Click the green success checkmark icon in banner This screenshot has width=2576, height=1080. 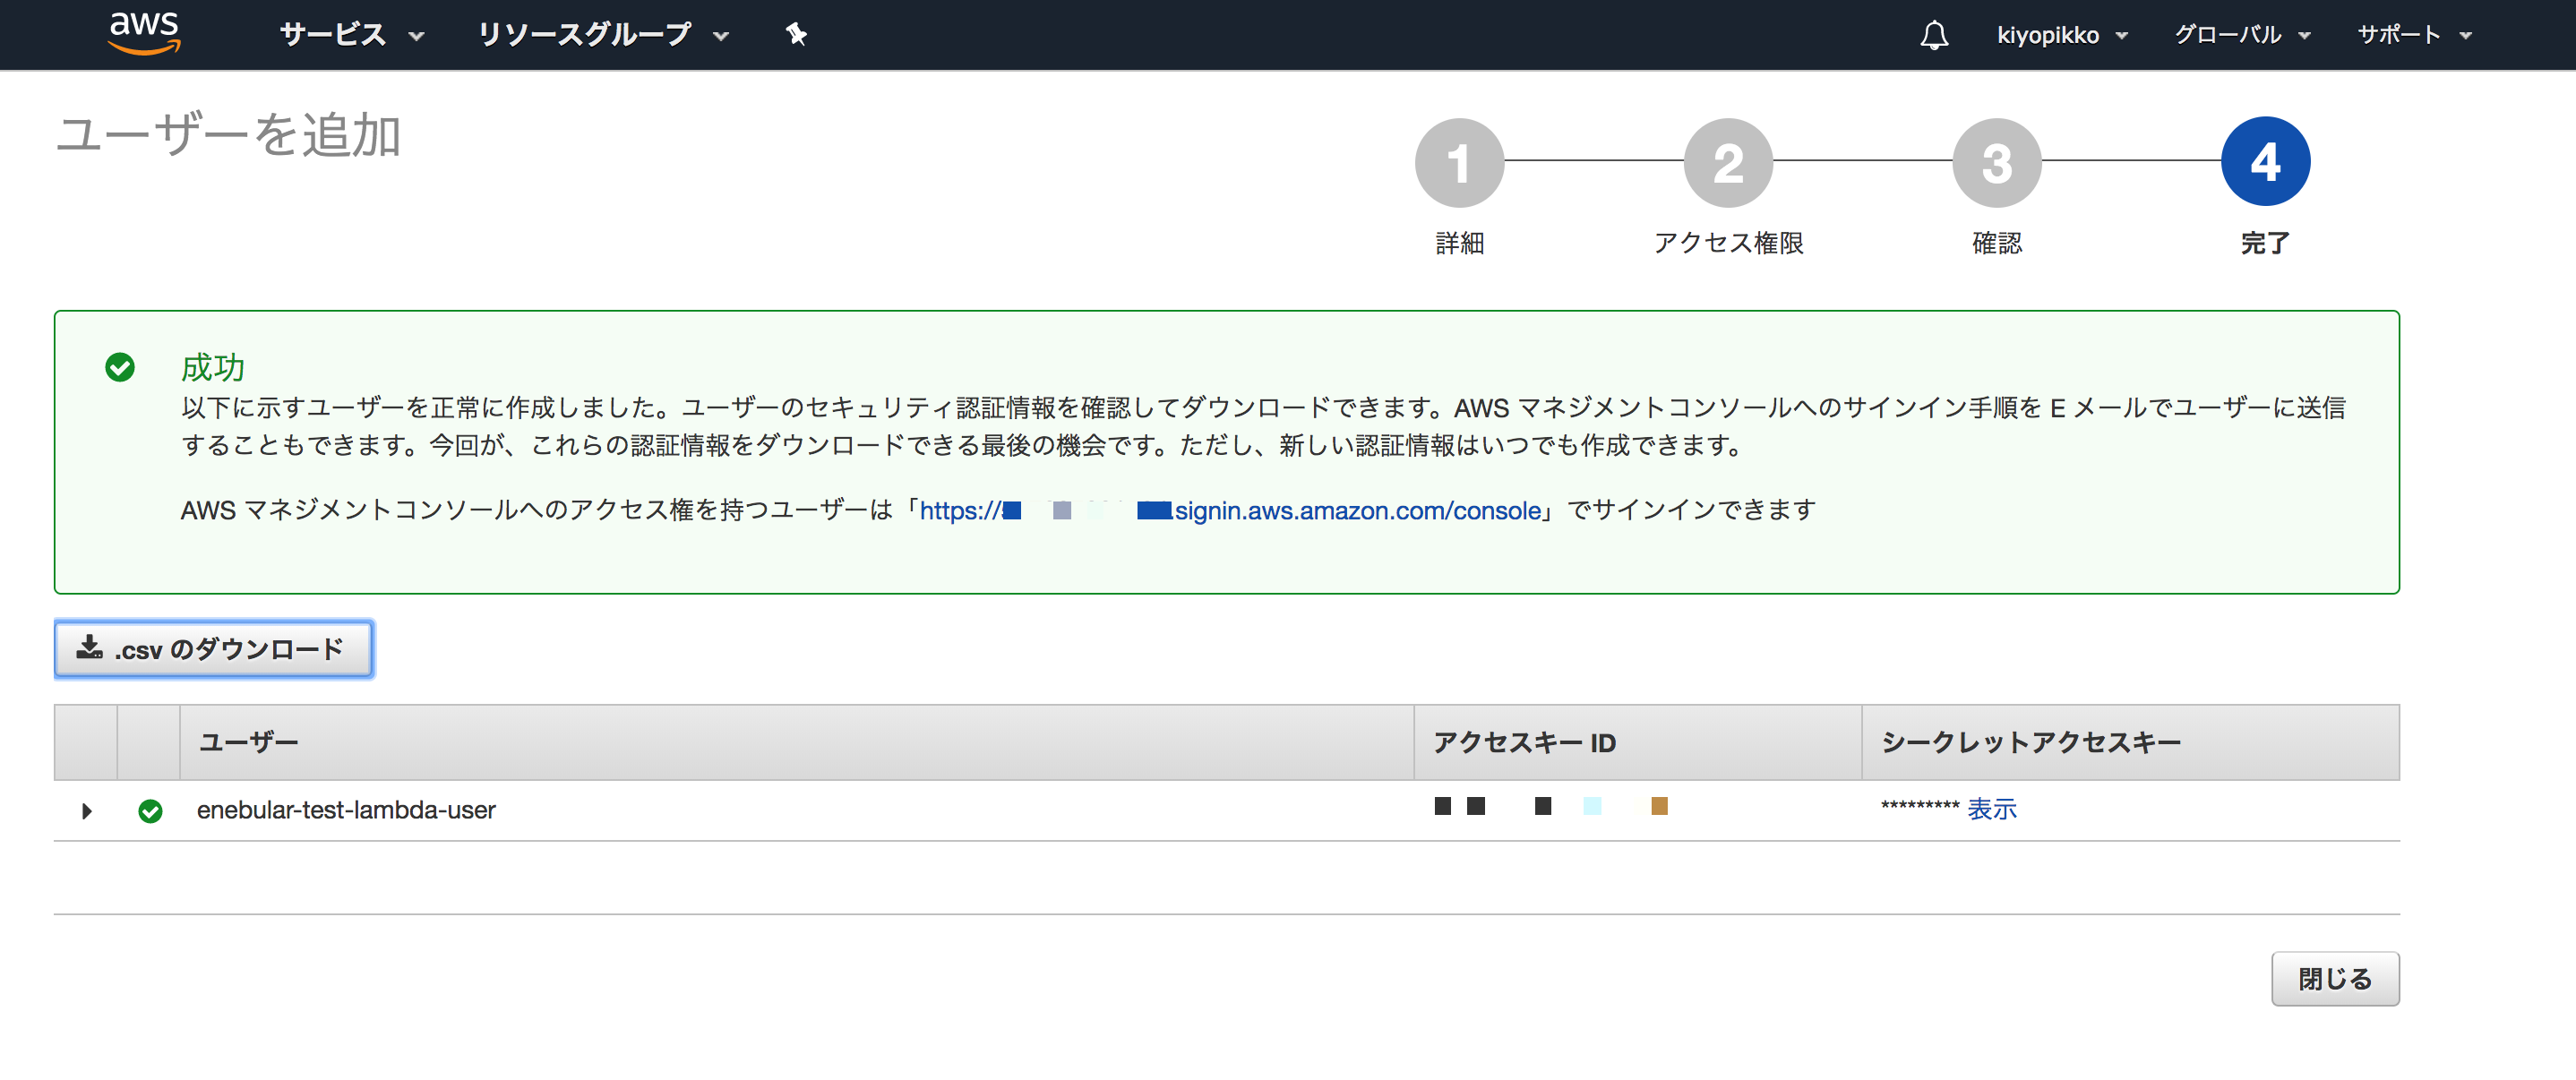pos(120,367)
